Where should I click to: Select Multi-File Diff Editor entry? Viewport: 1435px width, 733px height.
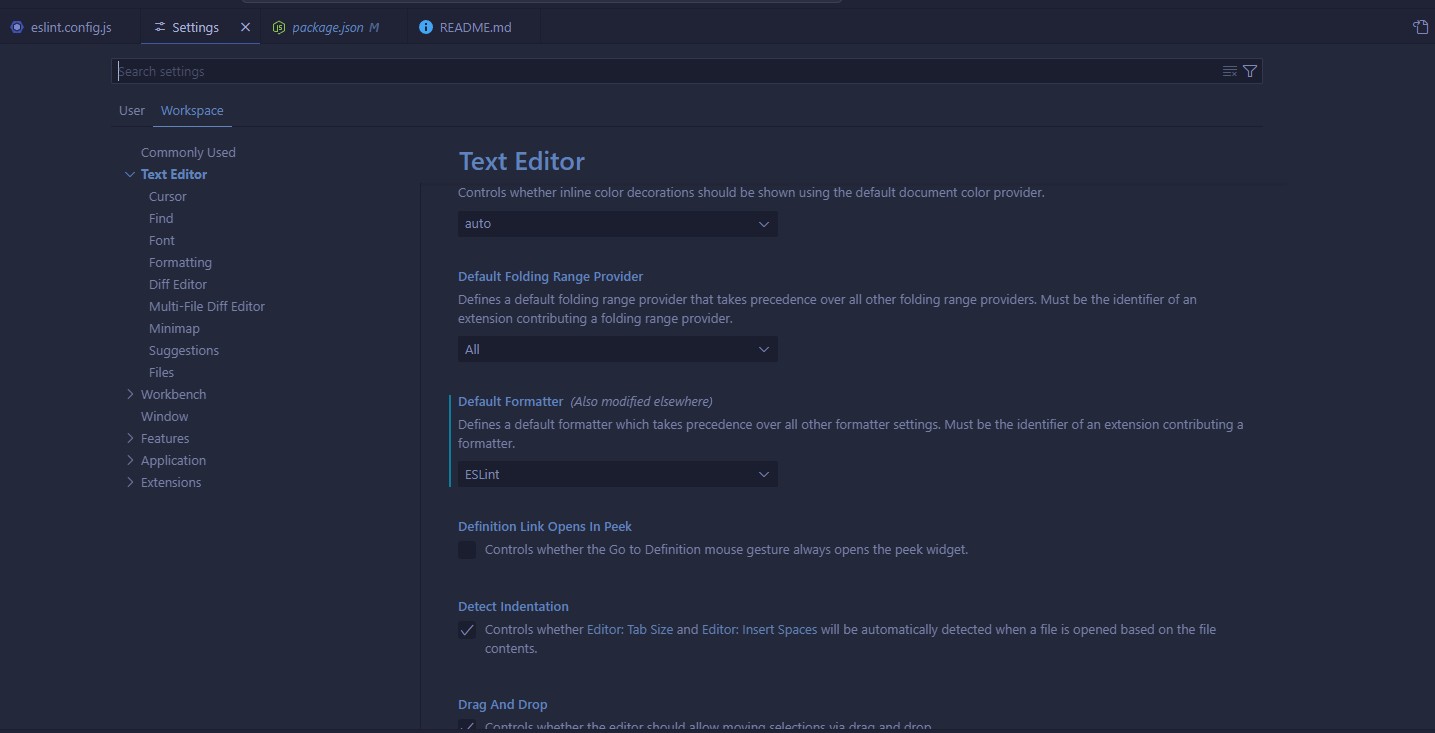tap(207, 306)
